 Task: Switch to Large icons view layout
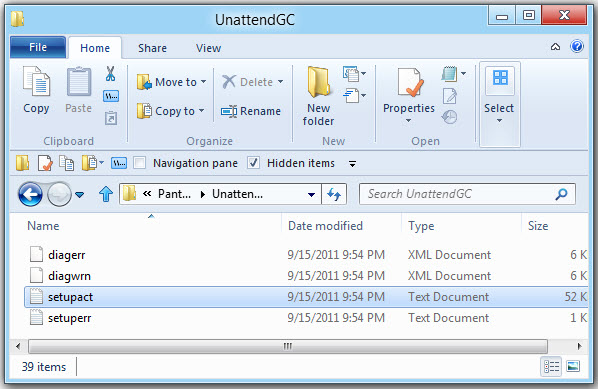coord(573,366)
